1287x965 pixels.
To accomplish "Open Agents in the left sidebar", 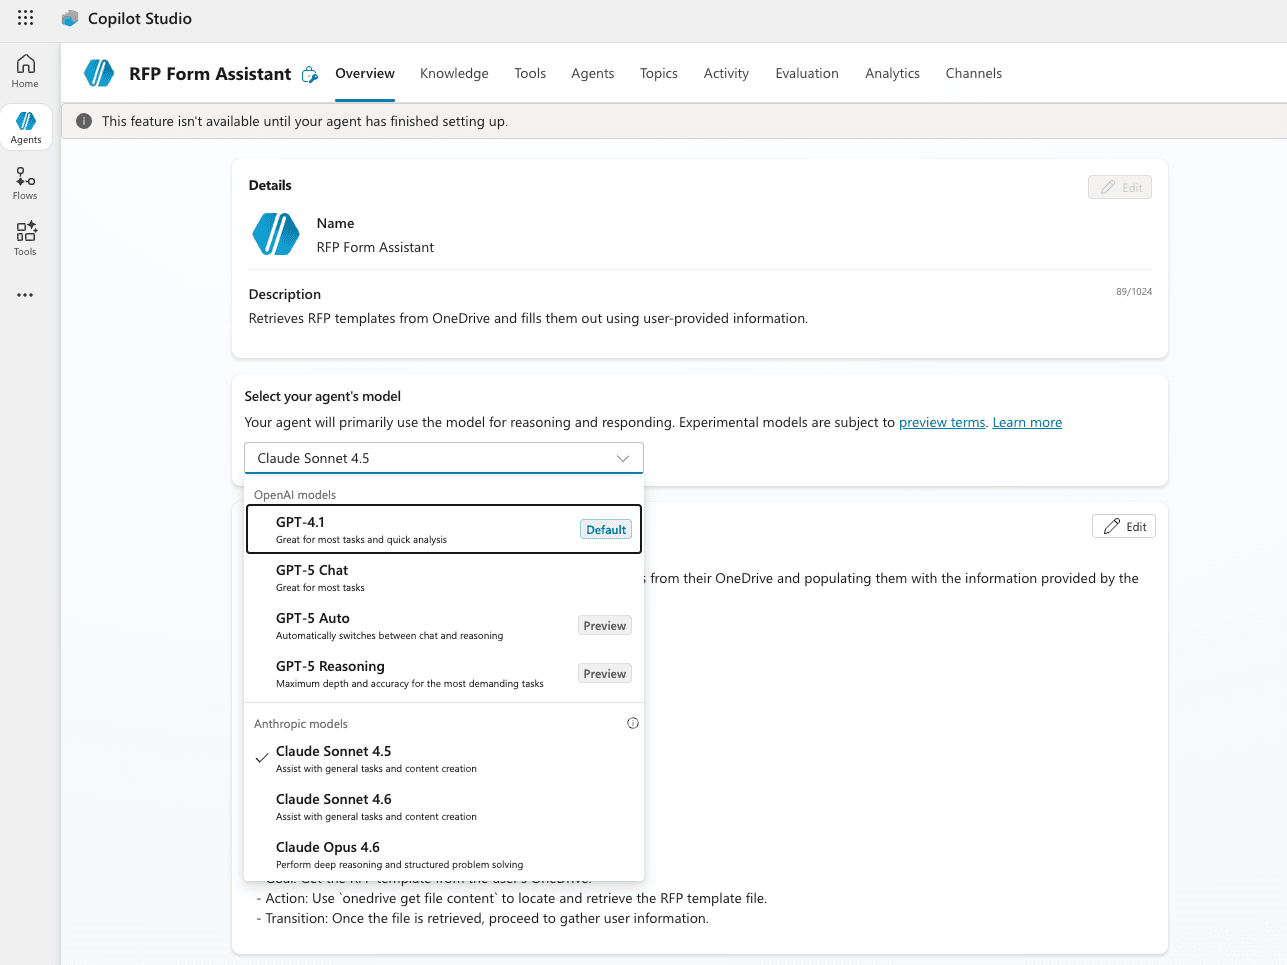I will pyautogui.click(x=26, y=127).
